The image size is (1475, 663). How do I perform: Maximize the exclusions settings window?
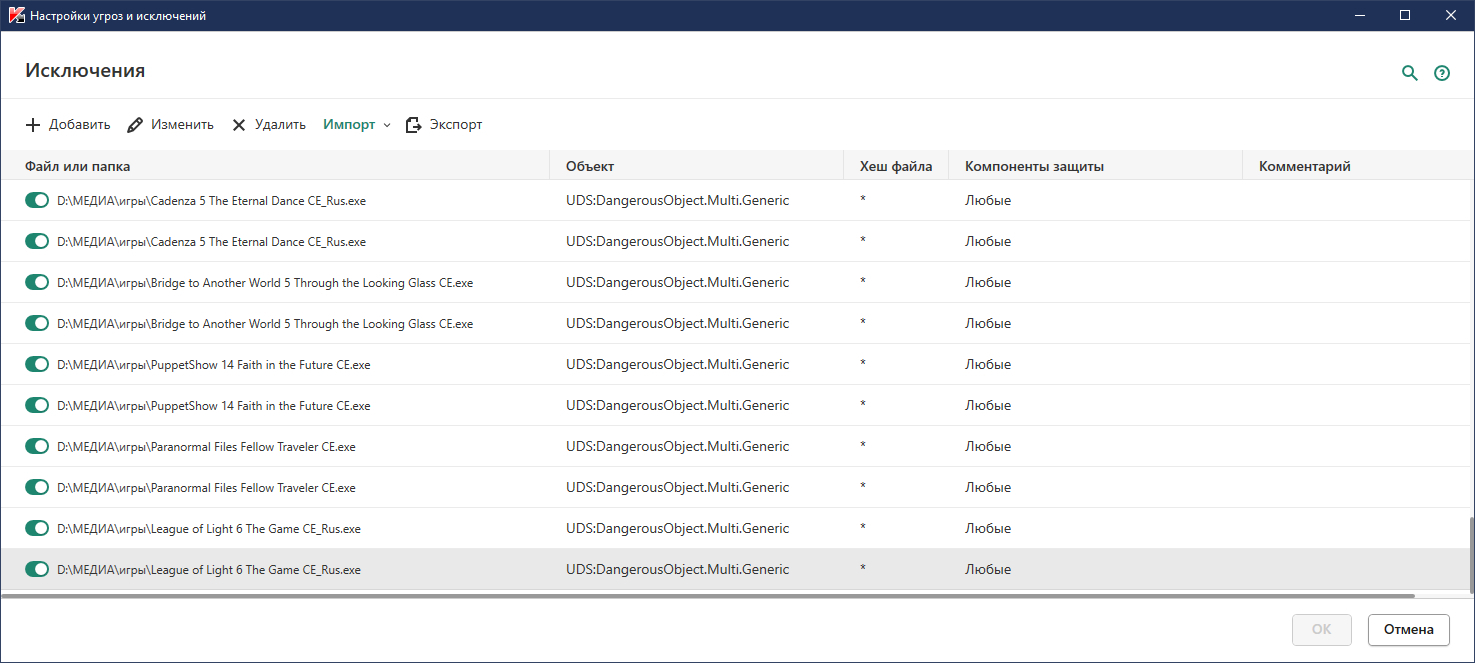[1405, 16]
